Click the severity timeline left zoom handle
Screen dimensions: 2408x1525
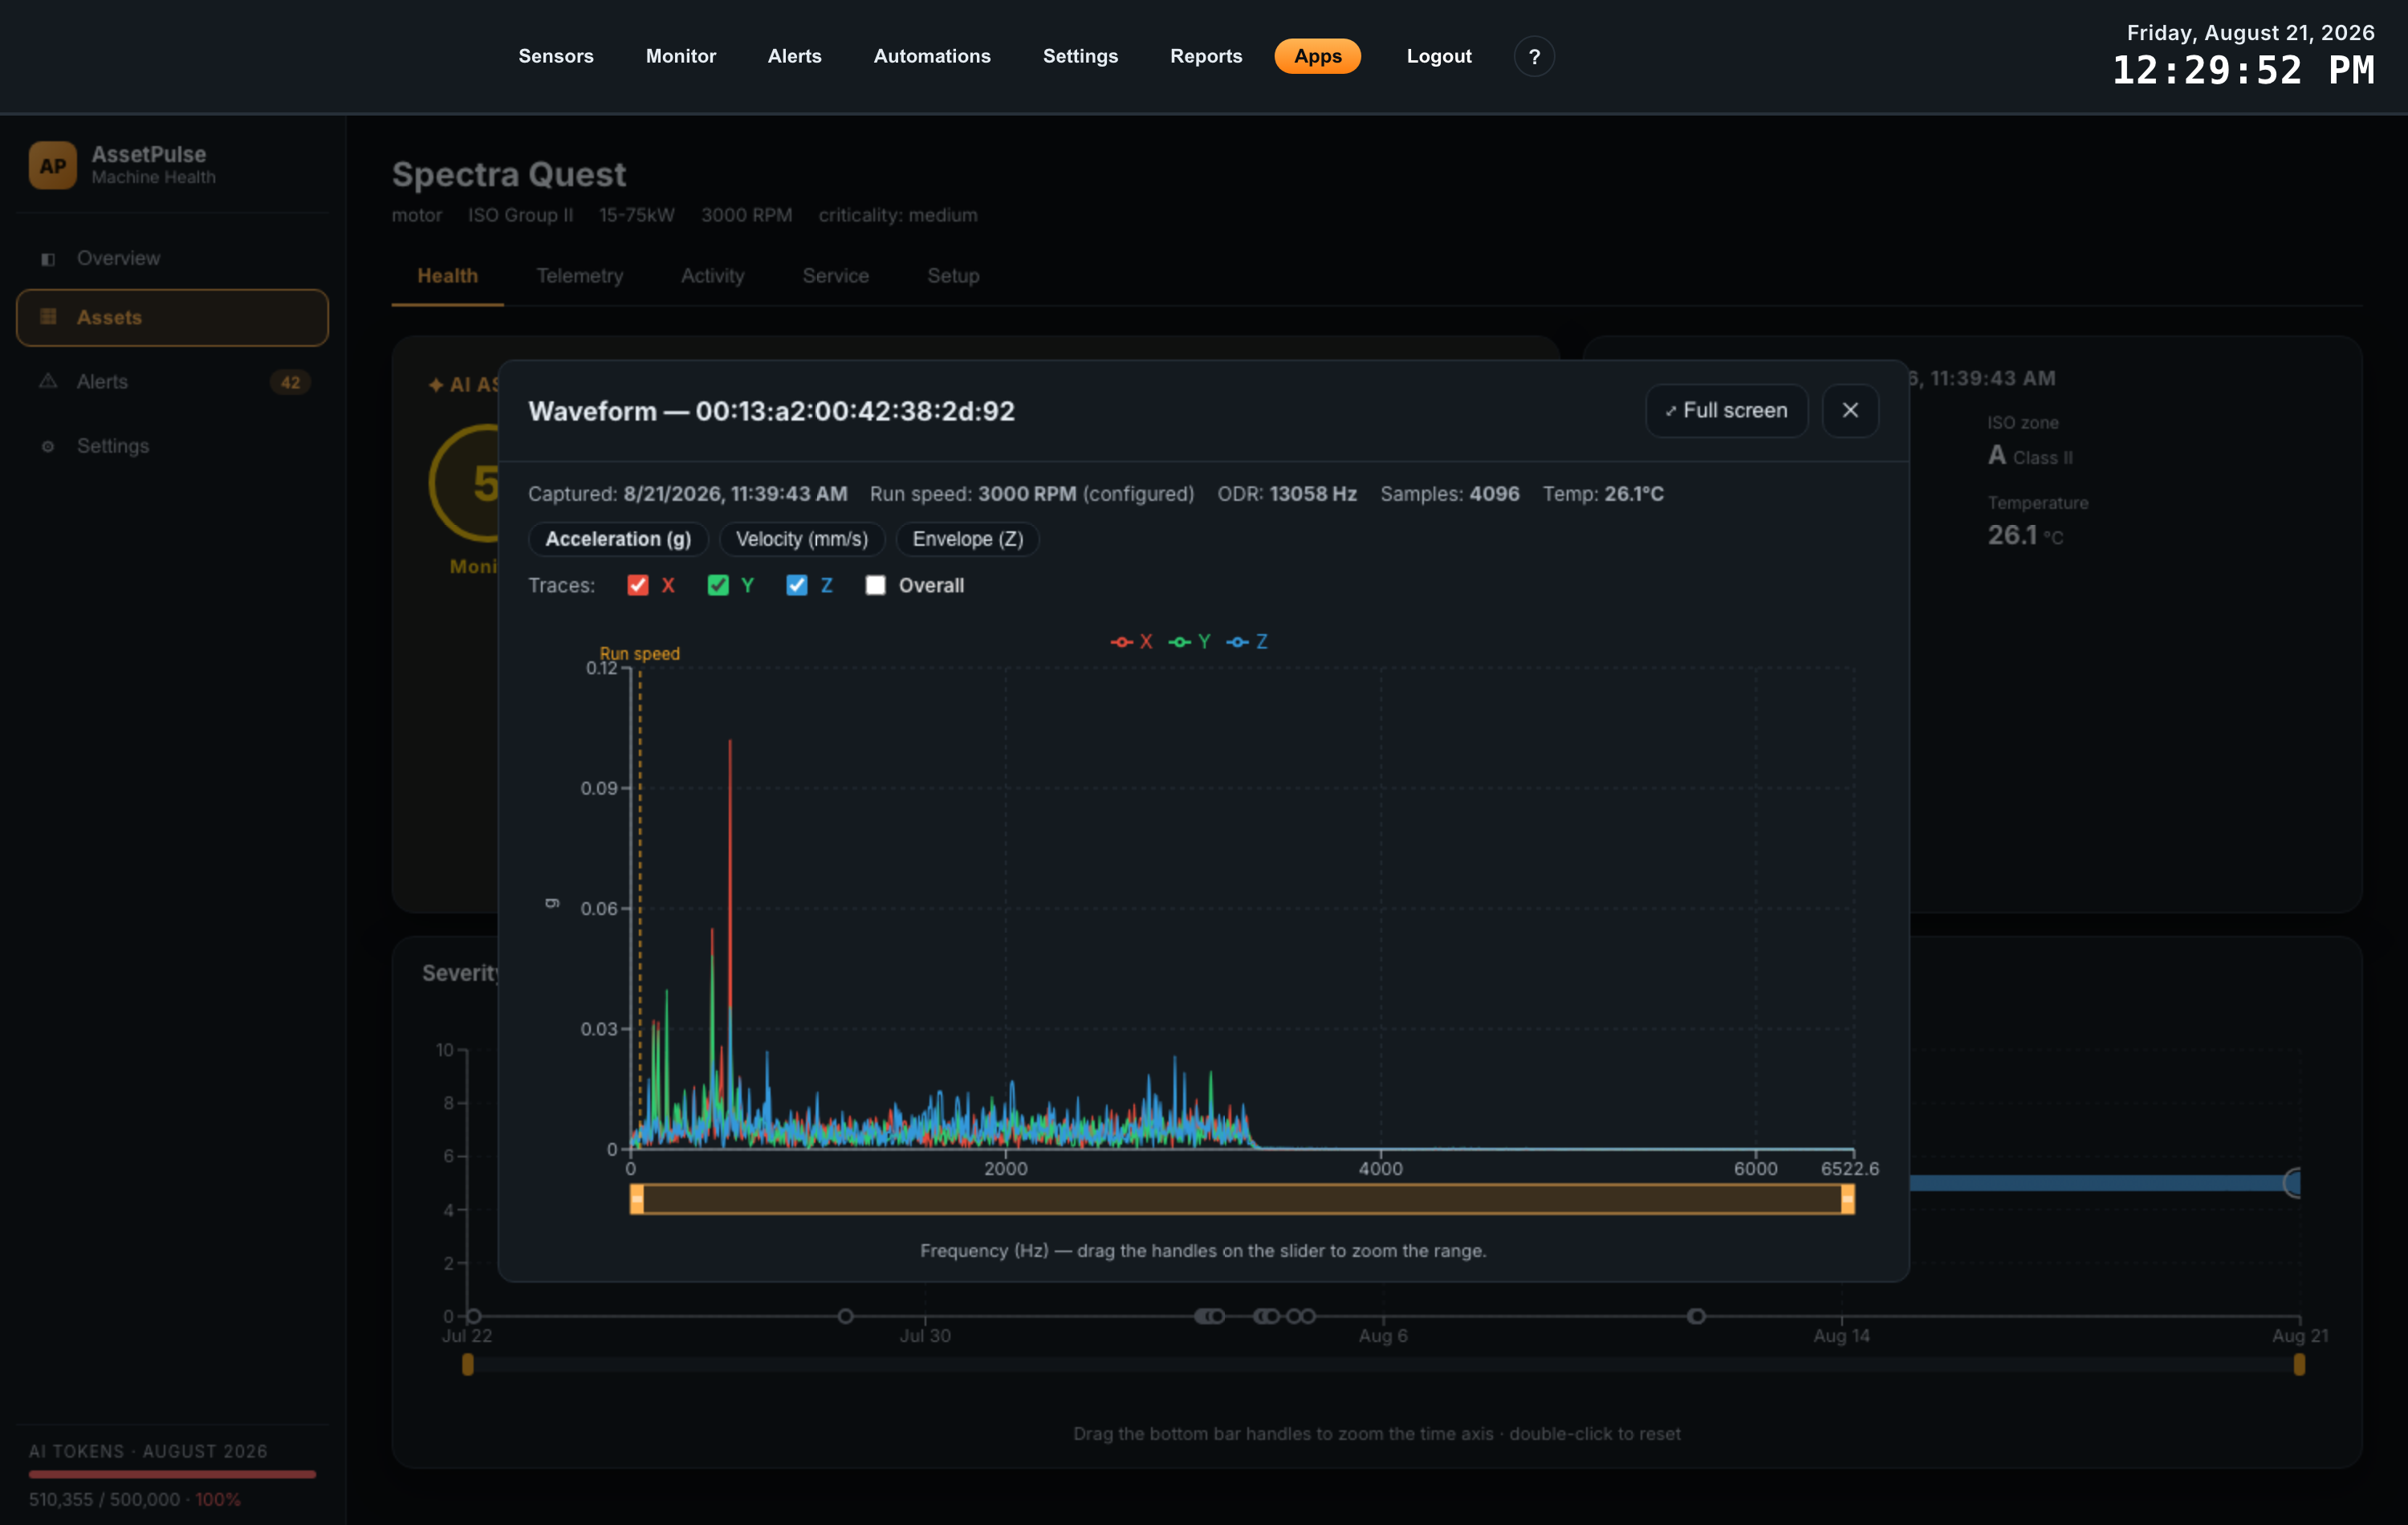pyautogui.click(x=467, y=1364)
